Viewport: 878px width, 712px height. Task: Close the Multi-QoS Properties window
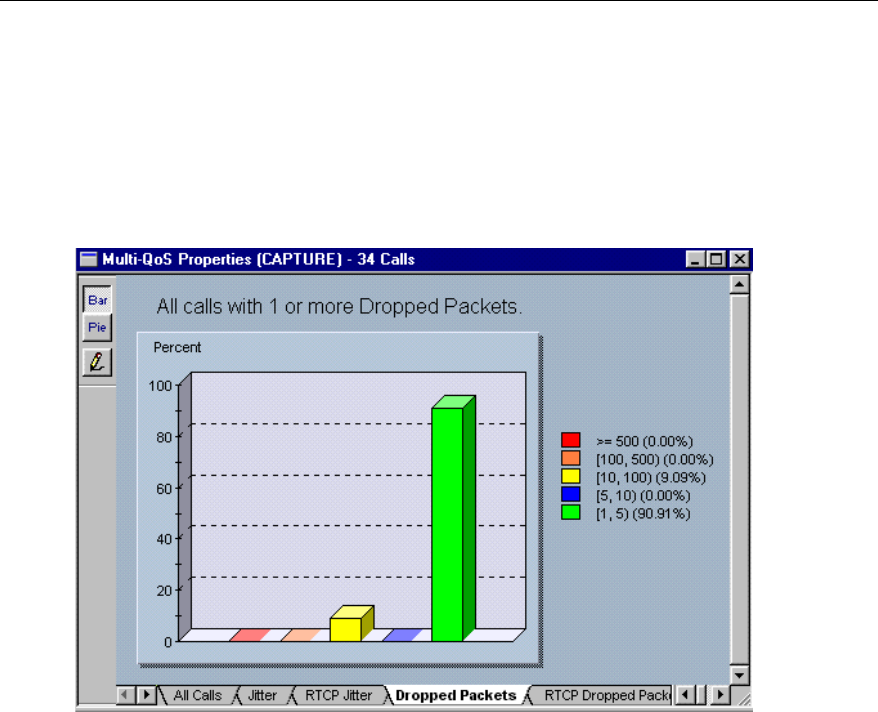[x=740, y=259]
